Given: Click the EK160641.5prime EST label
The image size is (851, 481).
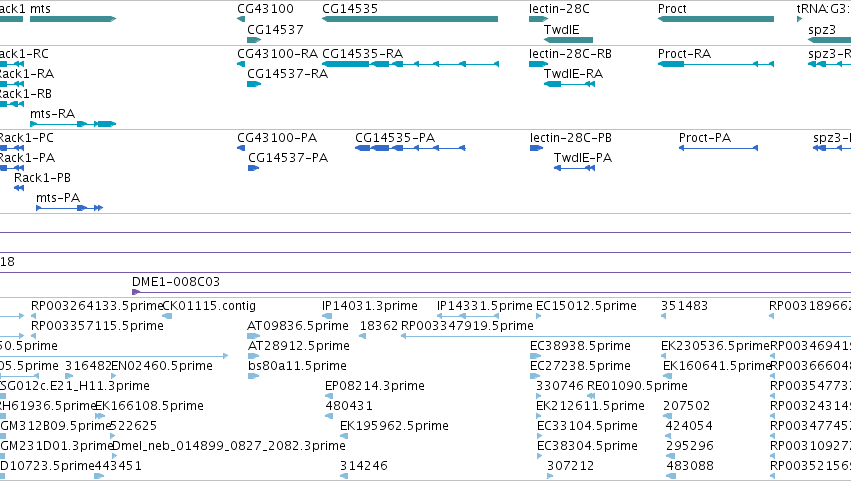Looking at the screenshot, I should pyautogui.click(x=717, y=366).
